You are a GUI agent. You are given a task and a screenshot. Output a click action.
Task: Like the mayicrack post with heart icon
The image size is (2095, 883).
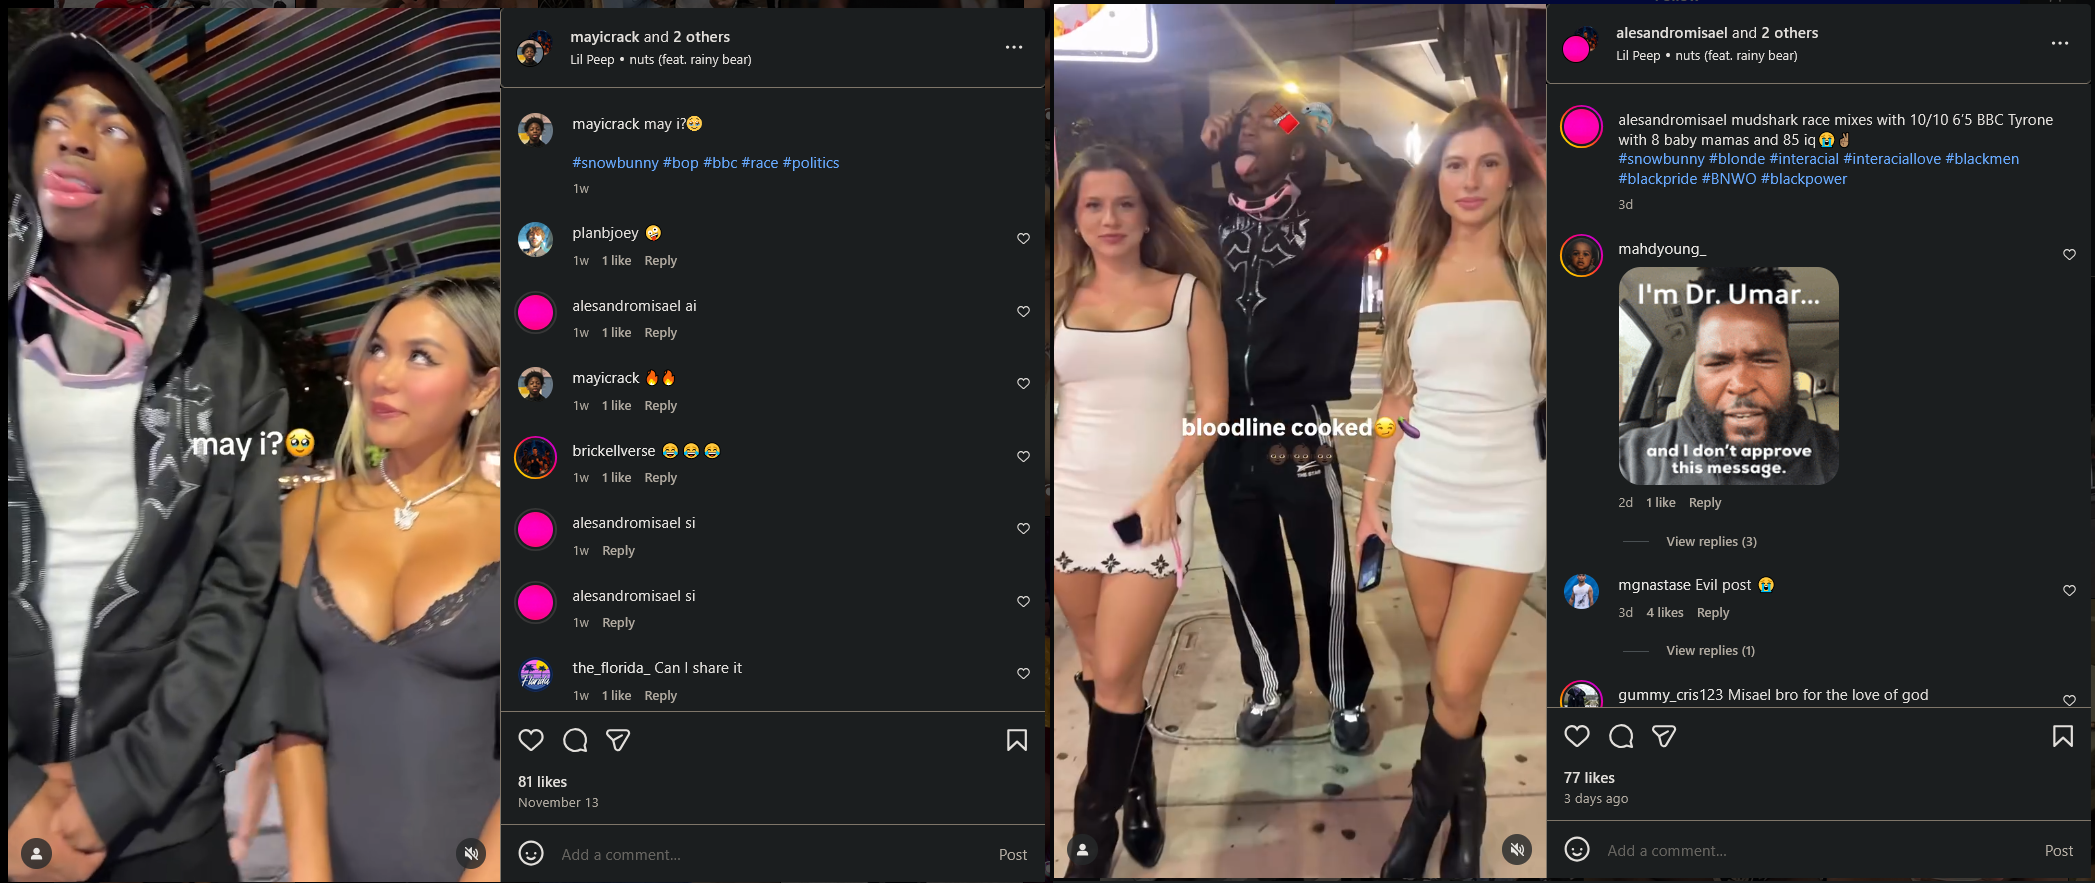tap(531, 740)
